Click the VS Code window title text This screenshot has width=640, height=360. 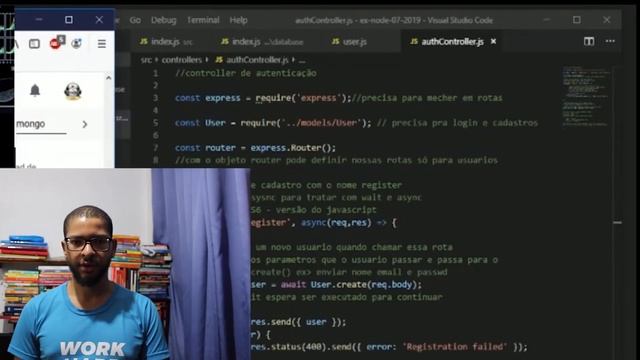pyautogui.click(x=394, y=20)
